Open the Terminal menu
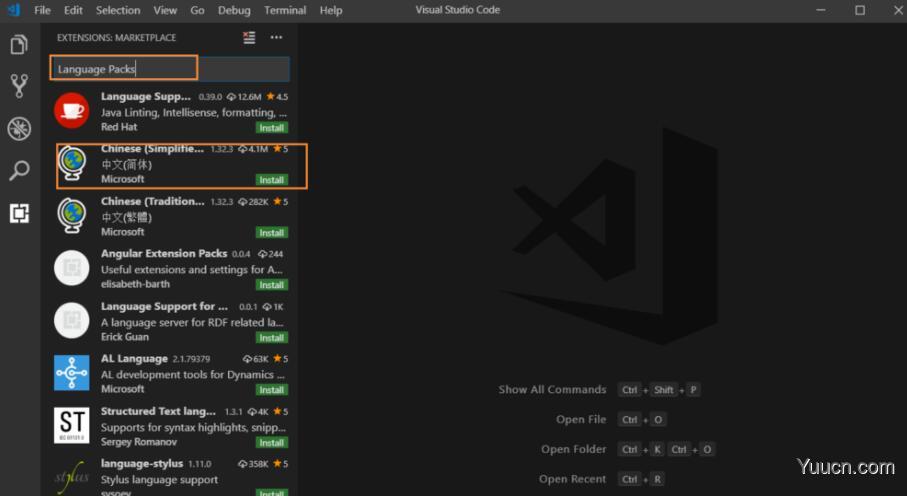 pyautogui.click(x=285, y=10)
